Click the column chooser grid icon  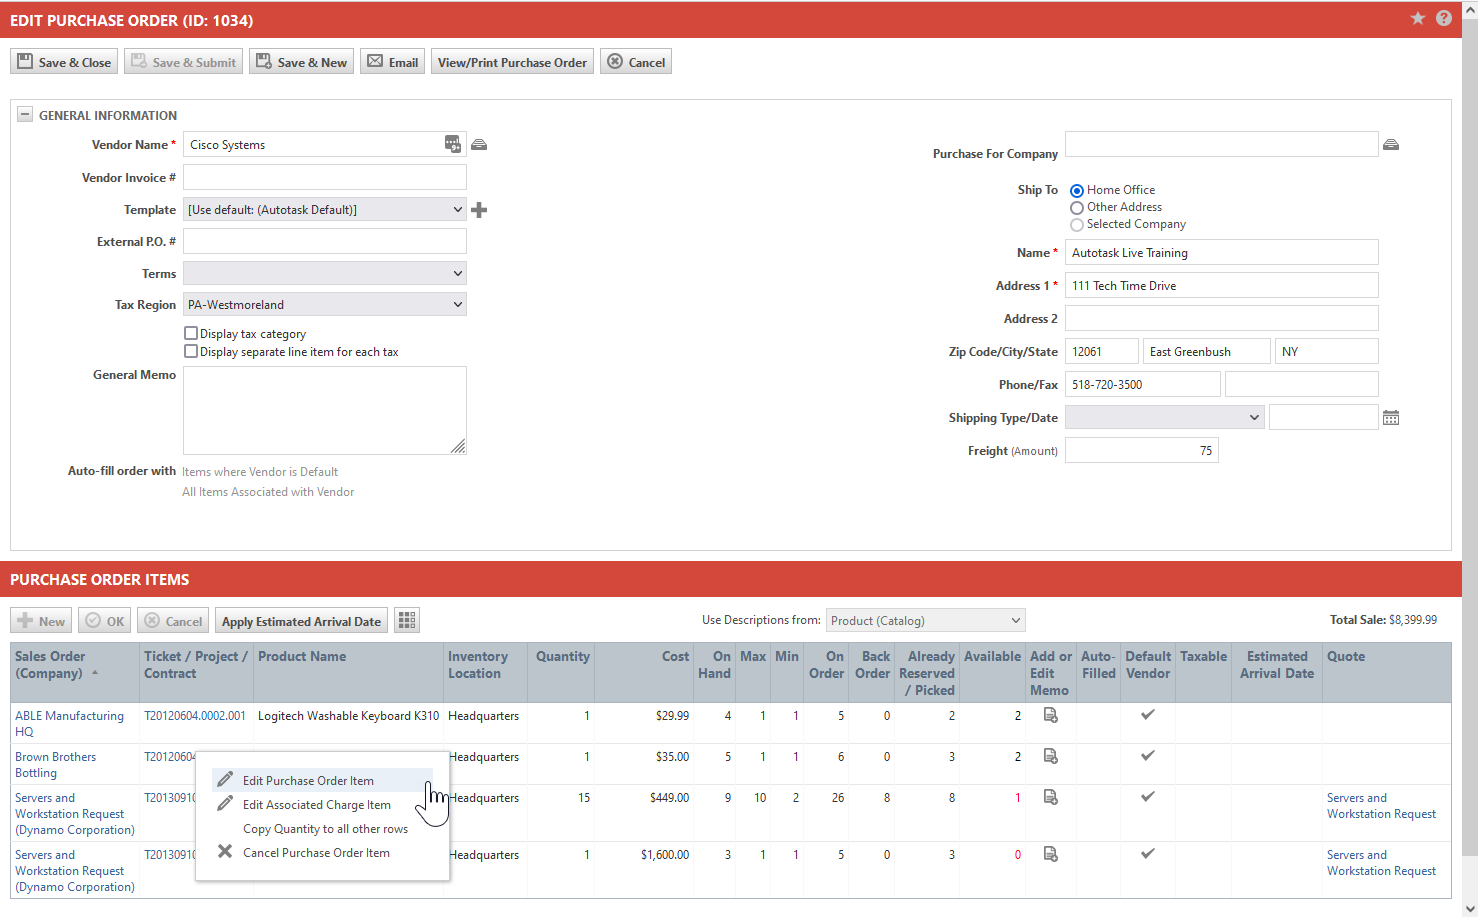click(x=406, y=621)
